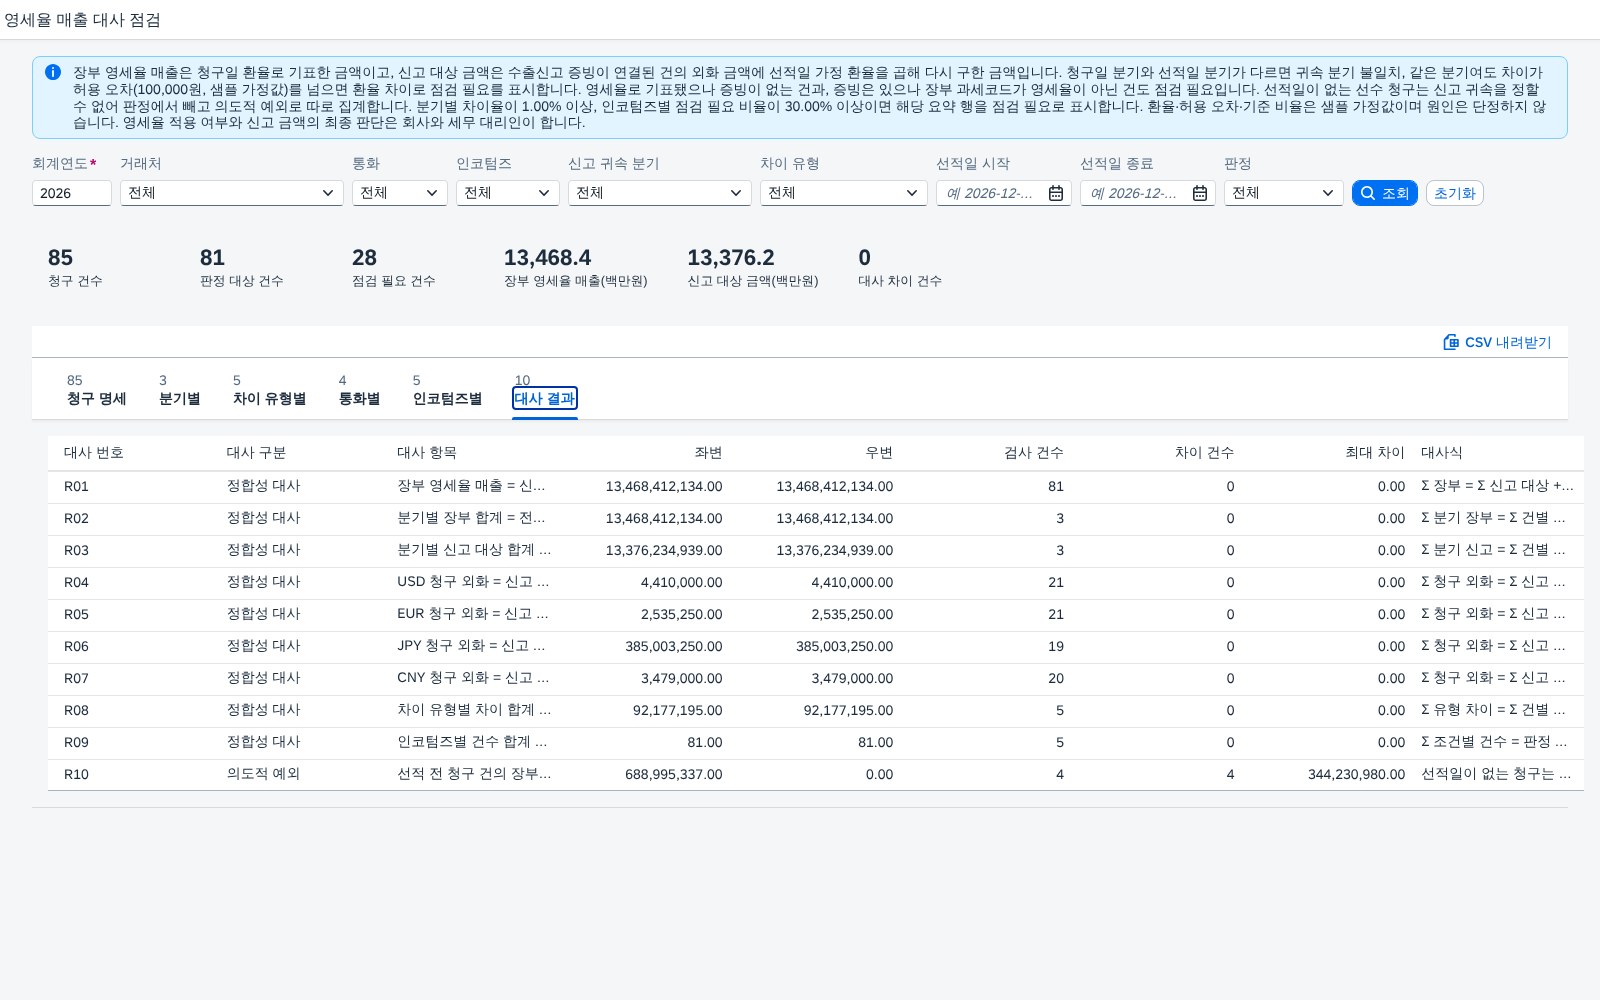Click the info icon in the notice banner
This screenshot has height=1000, width=1600.
click(53, 72)
